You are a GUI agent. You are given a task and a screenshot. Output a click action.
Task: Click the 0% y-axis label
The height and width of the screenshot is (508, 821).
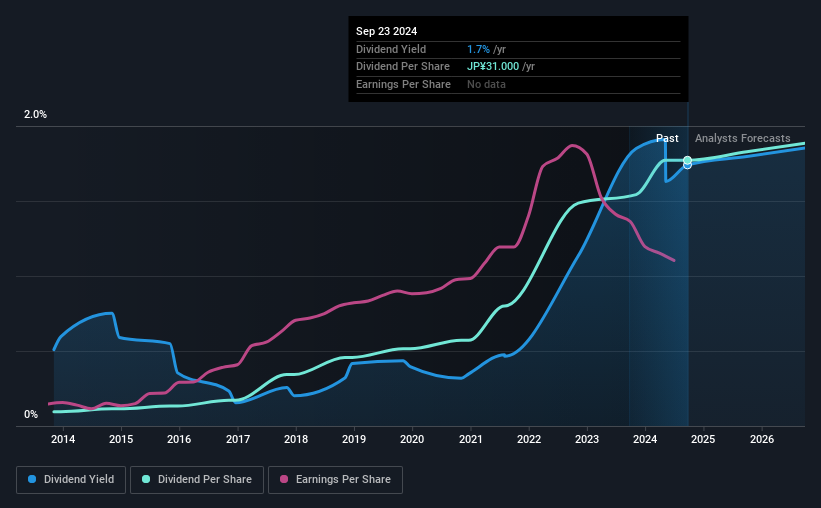31,414
